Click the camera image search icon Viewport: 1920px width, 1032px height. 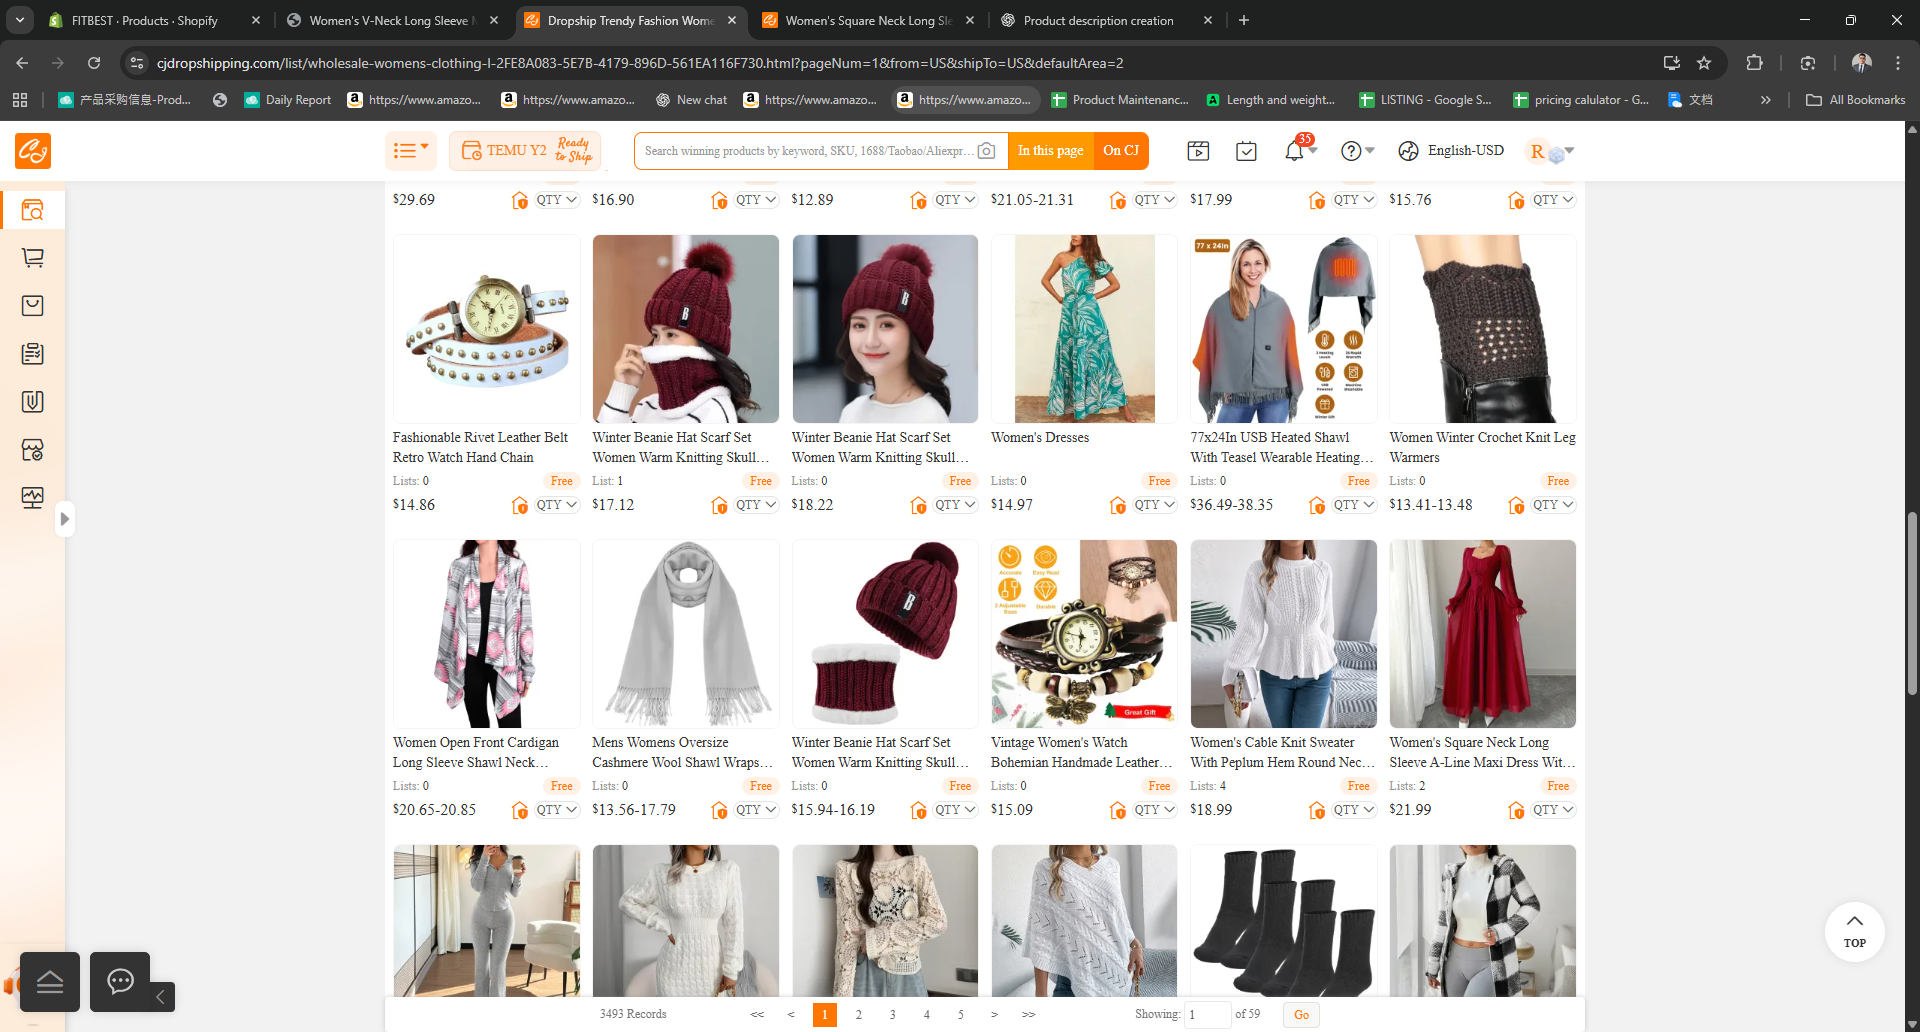(986, 151)
